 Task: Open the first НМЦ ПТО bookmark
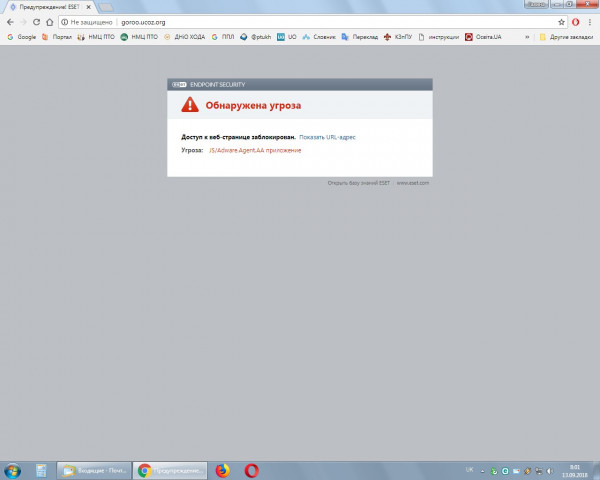pyautogui.click(x=96, y=37)
